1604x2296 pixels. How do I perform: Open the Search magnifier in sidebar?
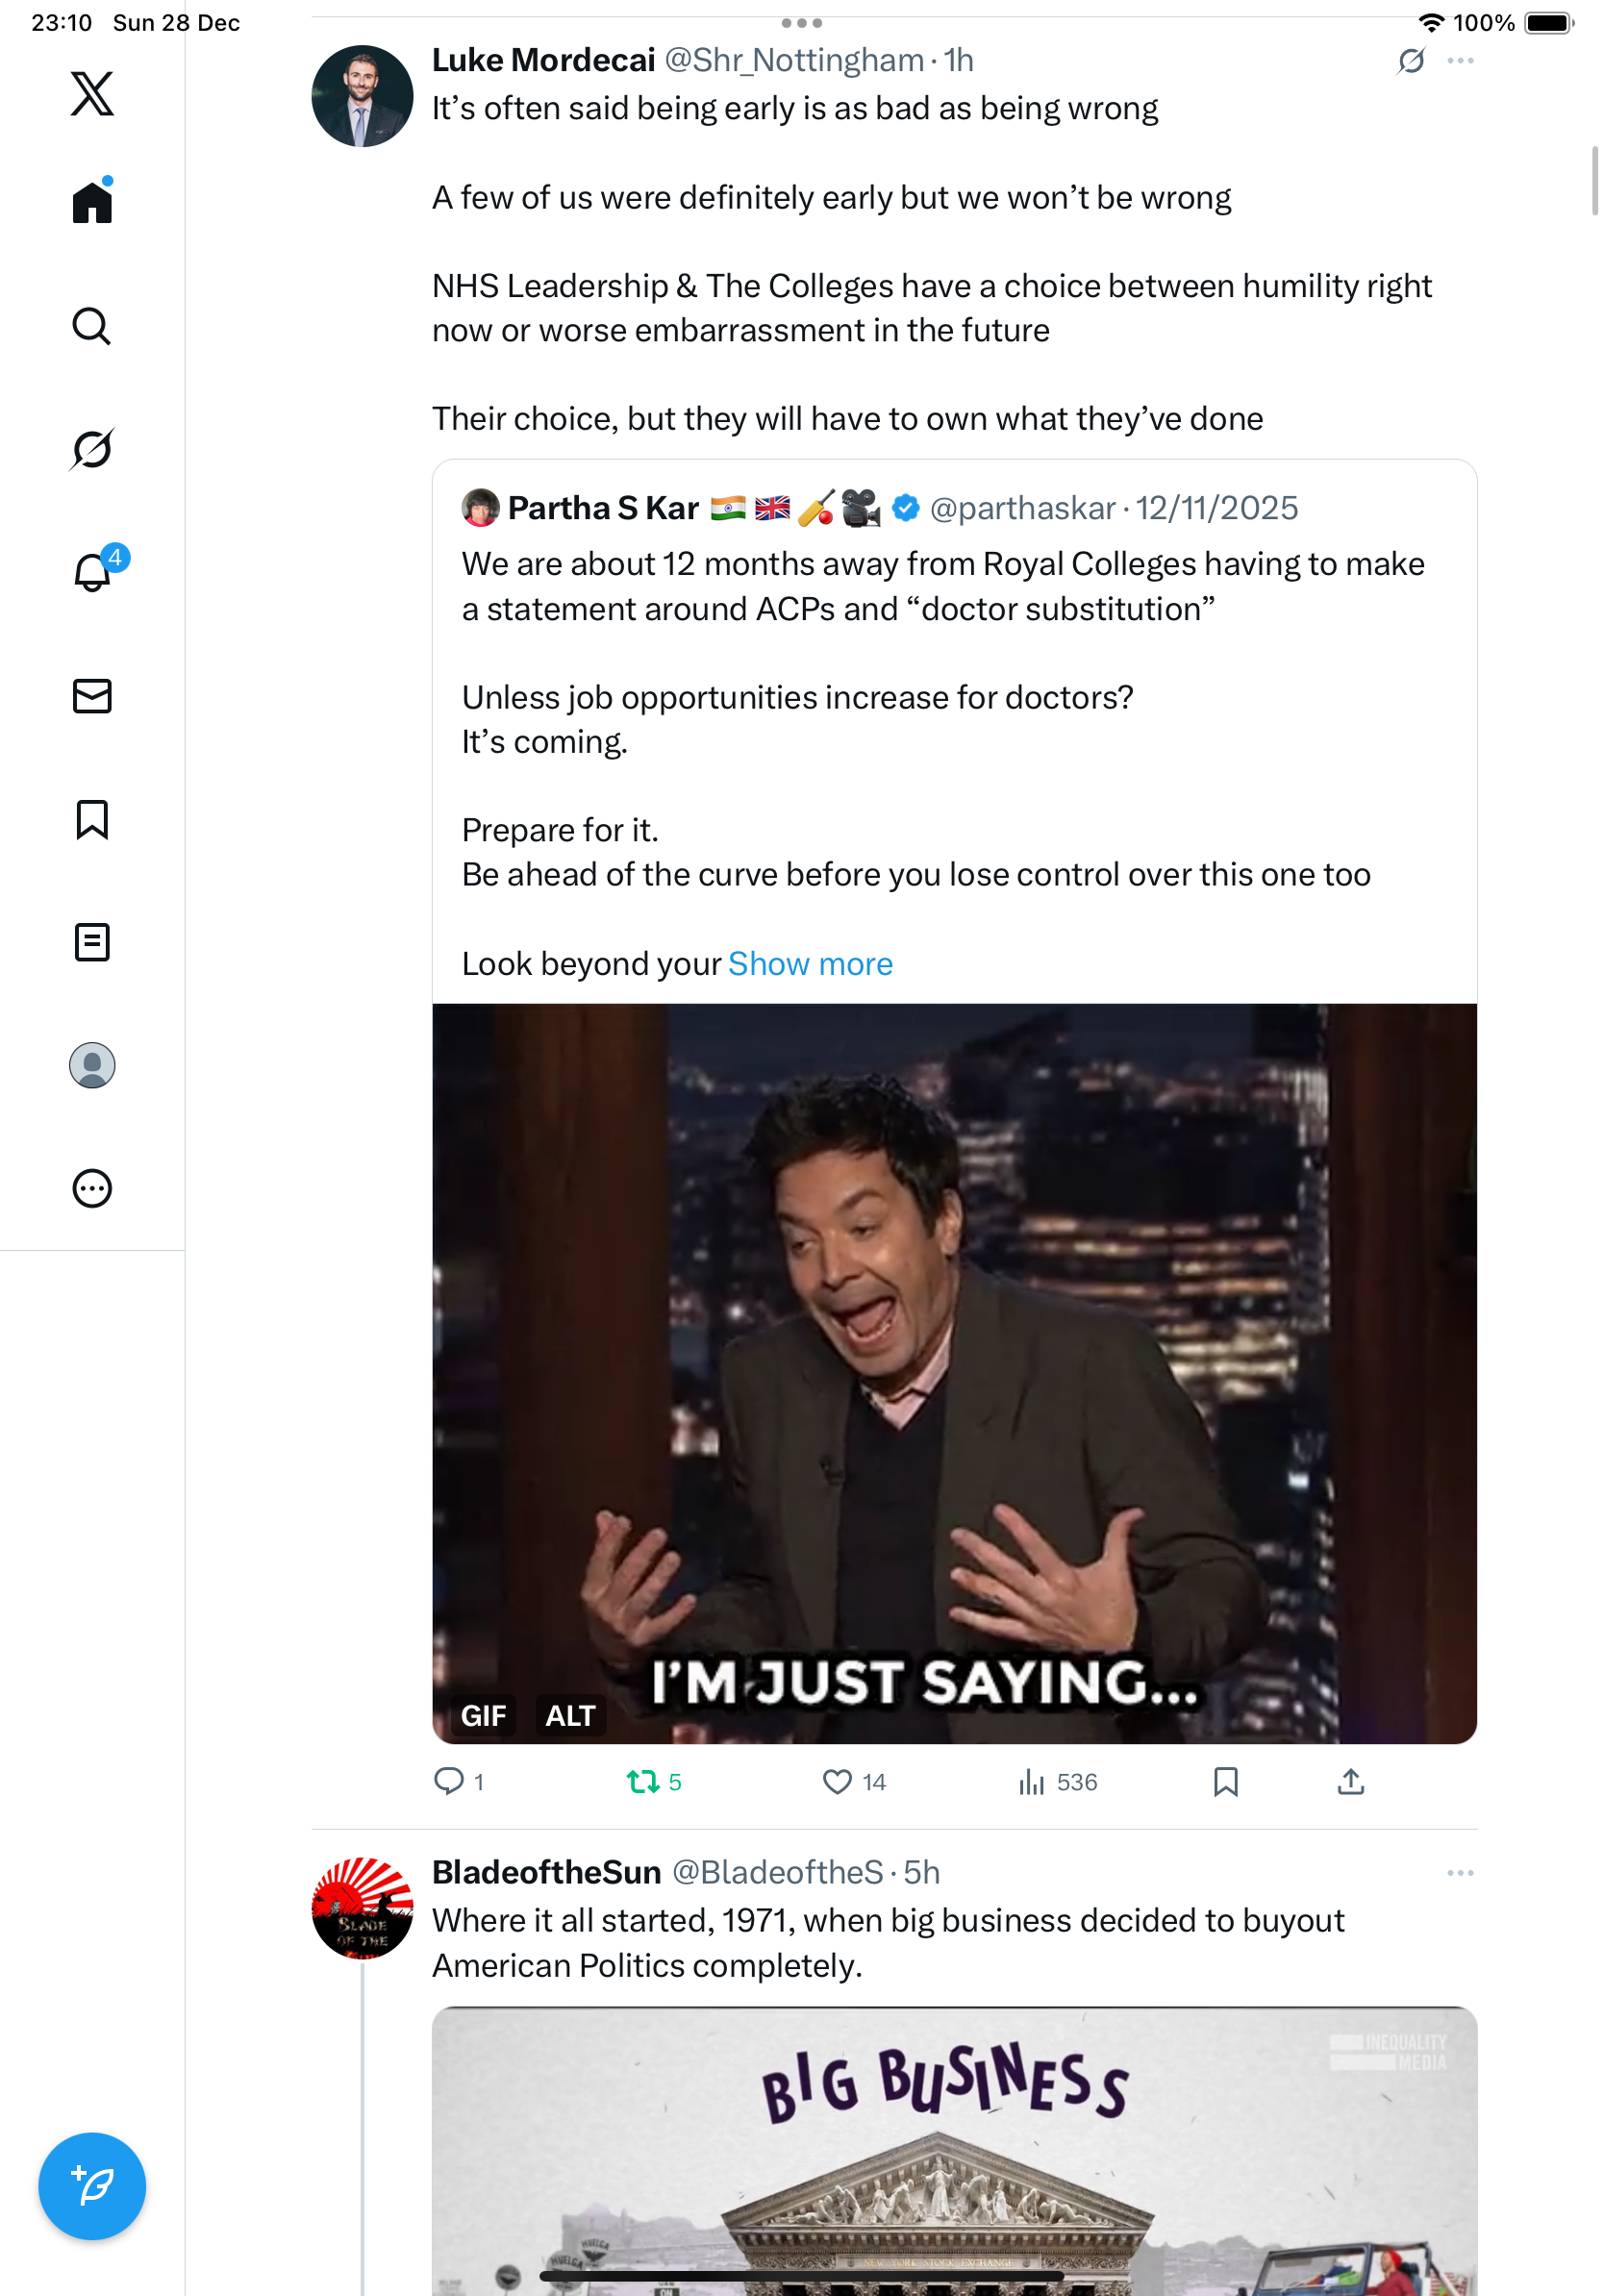pyautogui.click(x=92, y=326)
